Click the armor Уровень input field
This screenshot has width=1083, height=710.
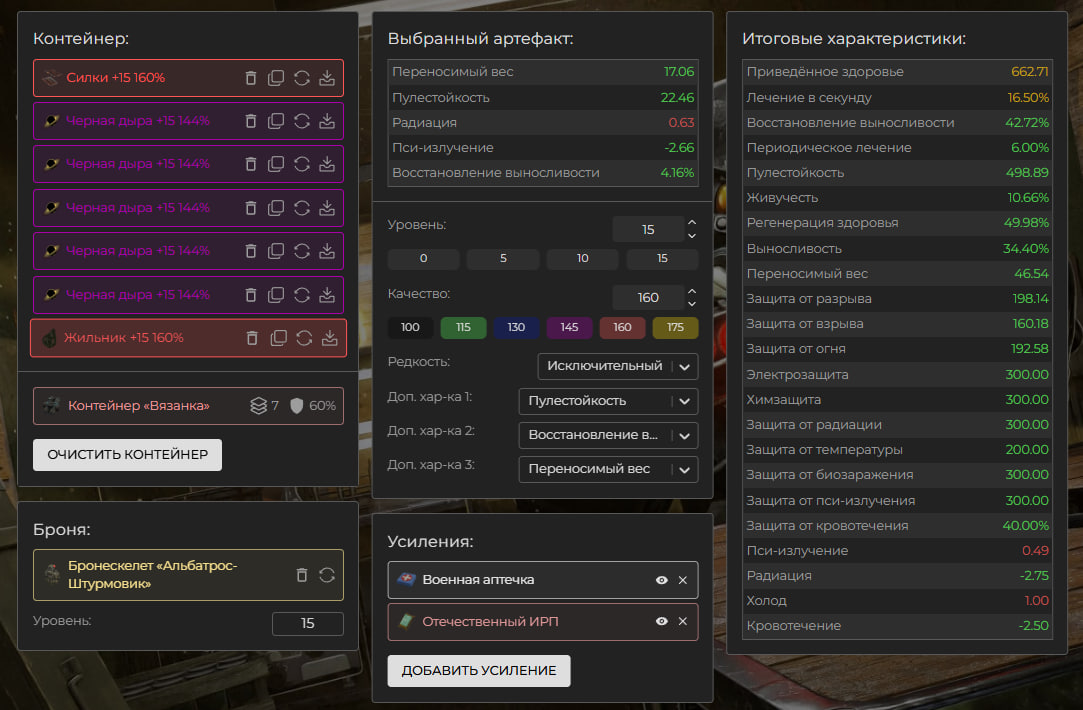307,623
